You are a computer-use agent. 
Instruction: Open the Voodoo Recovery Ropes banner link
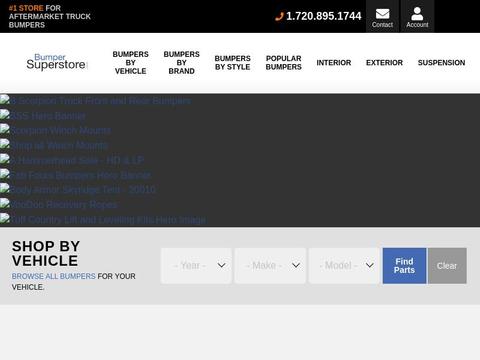(58, 204)
